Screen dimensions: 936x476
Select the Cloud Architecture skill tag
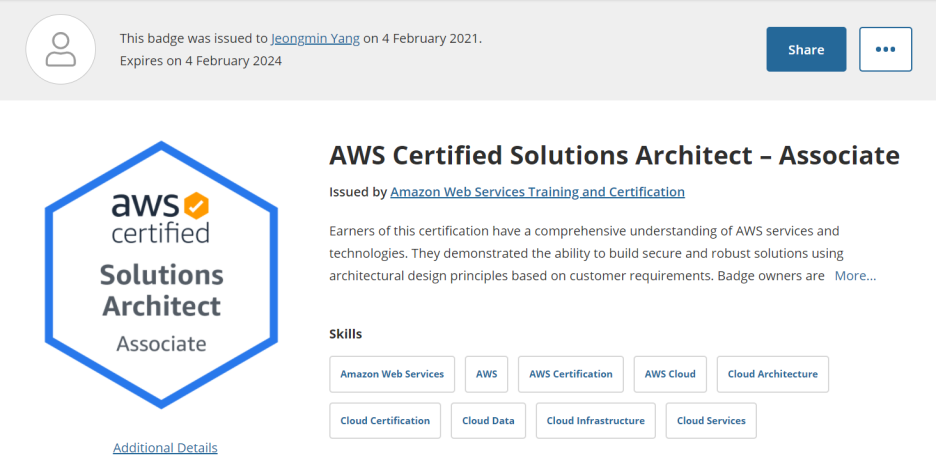coord(772,374)
